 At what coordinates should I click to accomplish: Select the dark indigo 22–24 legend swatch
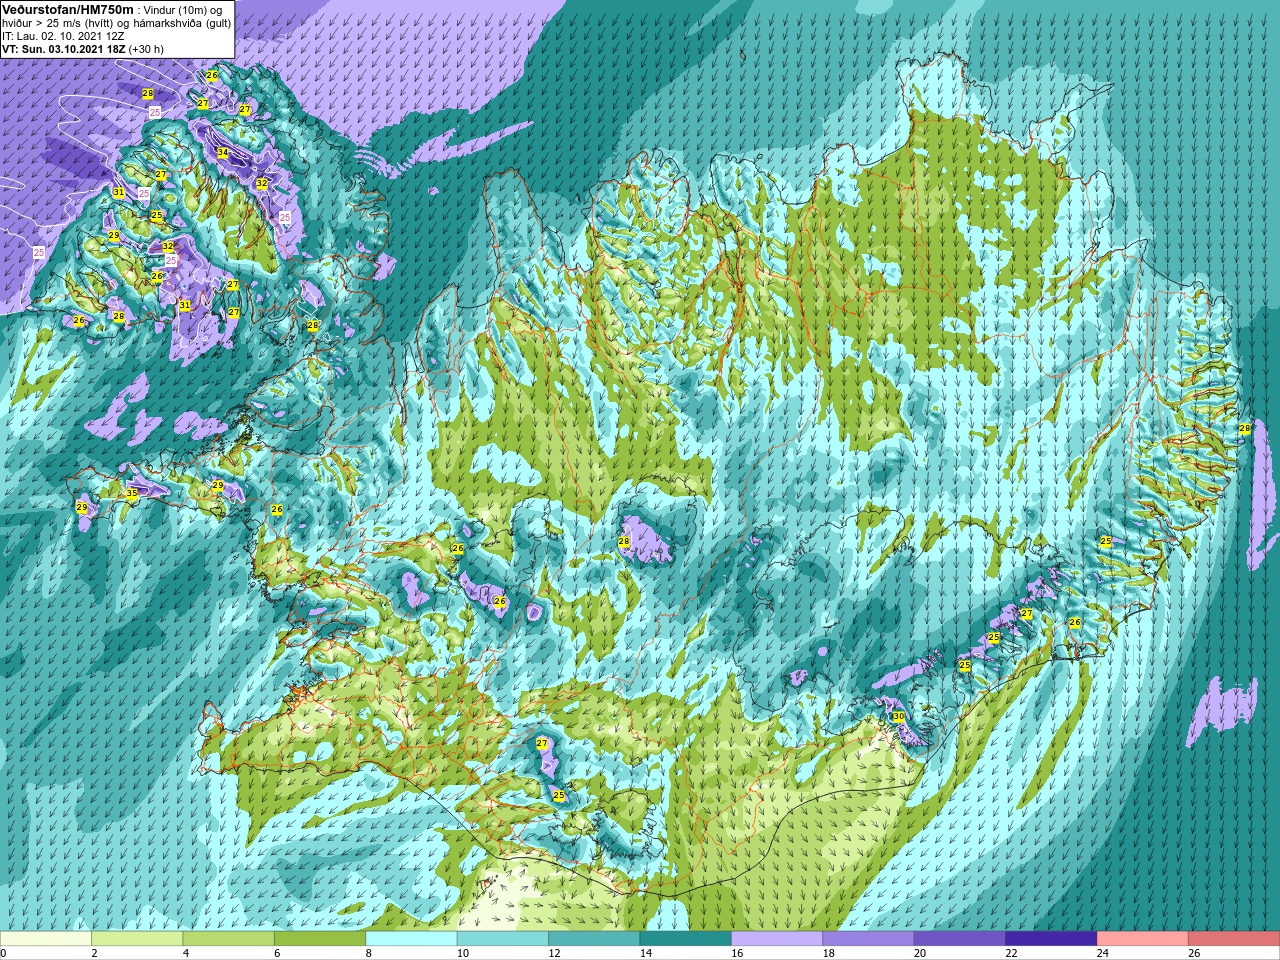click(1051, 939)
